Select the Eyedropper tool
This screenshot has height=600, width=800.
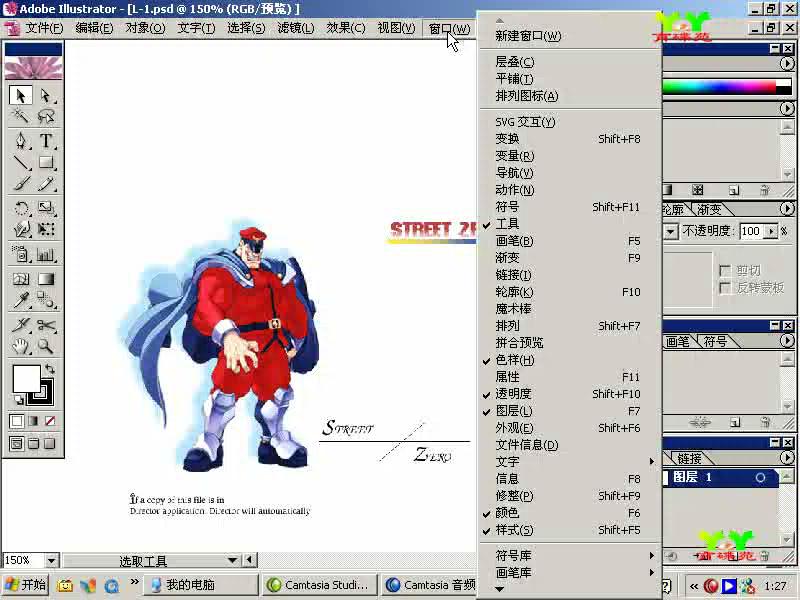coord(21,300)
